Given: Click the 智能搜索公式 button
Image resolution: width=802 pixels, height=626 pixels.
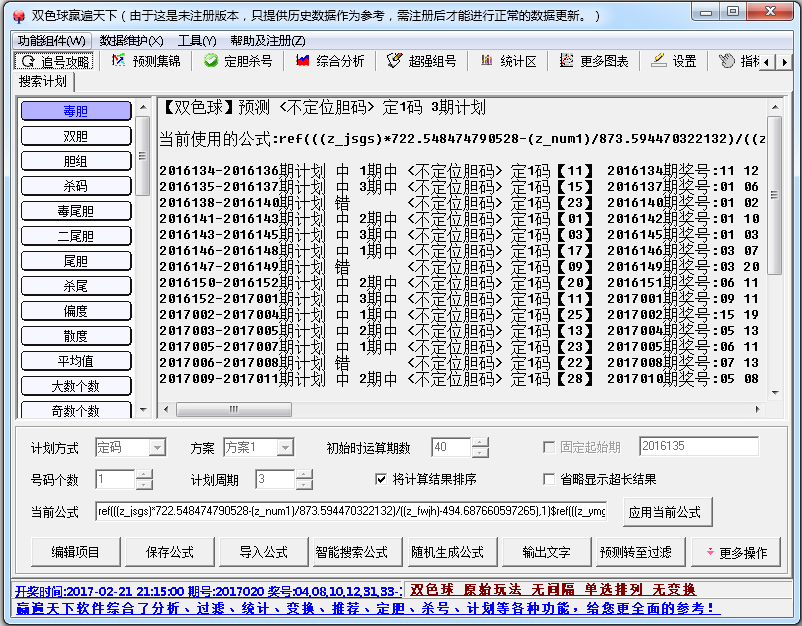Looking at the screenshot, I should 358,552.
